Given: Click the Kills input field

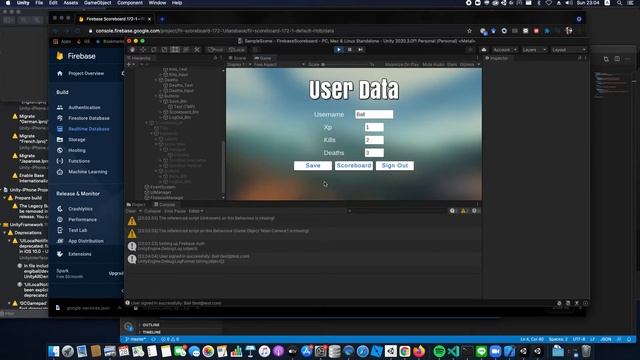Looking at the screenshot, I should [x=374, y=140].
